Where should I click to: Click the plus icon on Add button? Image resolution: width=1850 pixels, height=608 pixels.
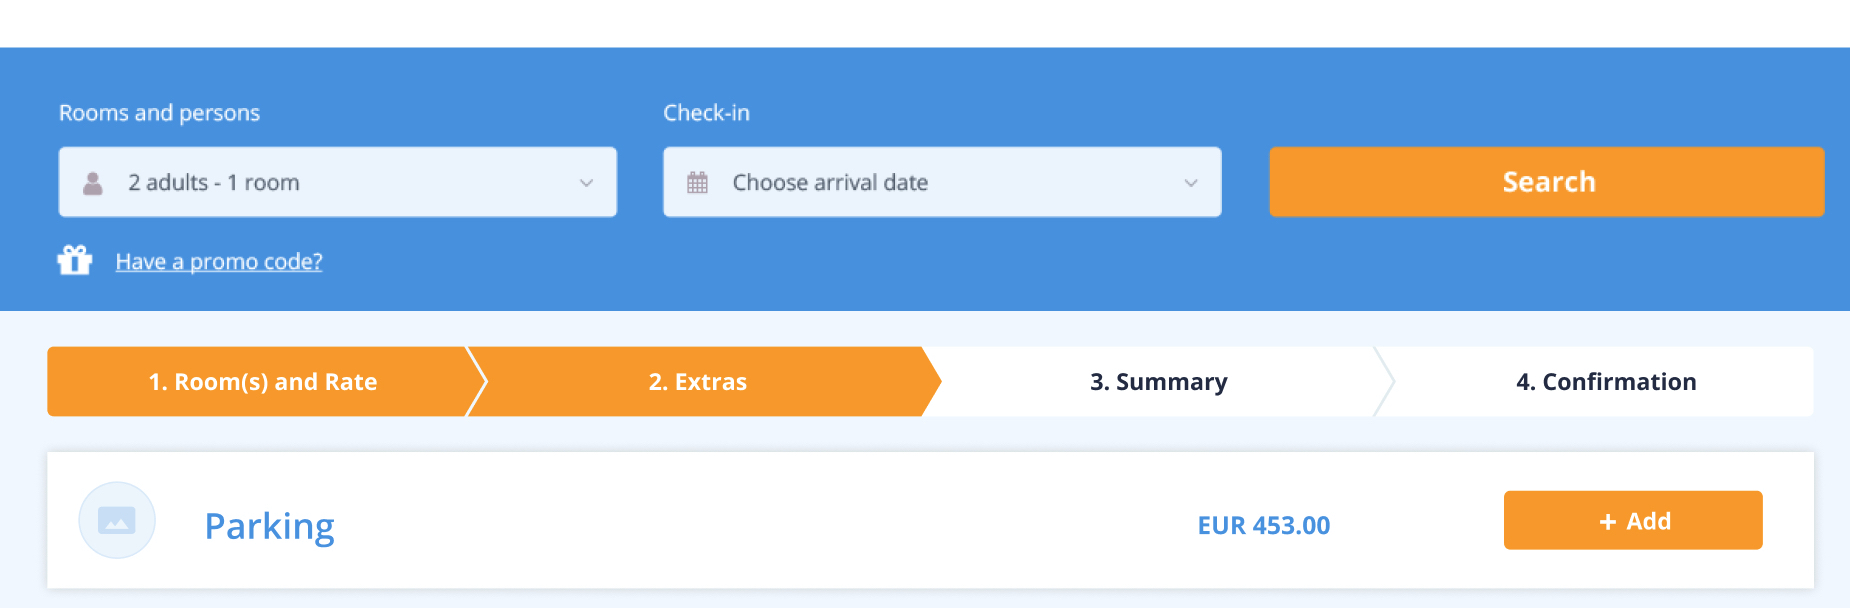[1608, 522]
